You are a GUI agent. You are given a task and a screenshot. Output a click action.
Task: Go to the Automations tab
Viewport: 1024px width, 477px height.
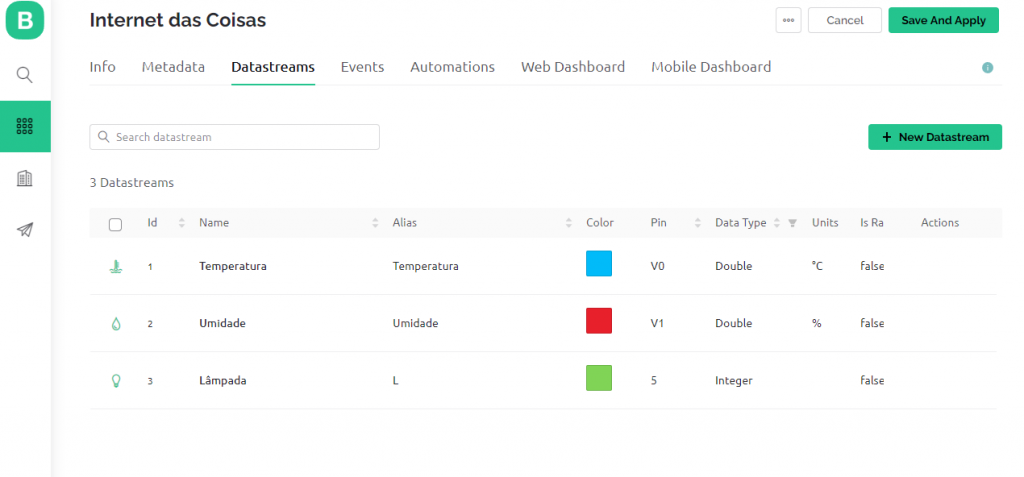tap(453, 67)
